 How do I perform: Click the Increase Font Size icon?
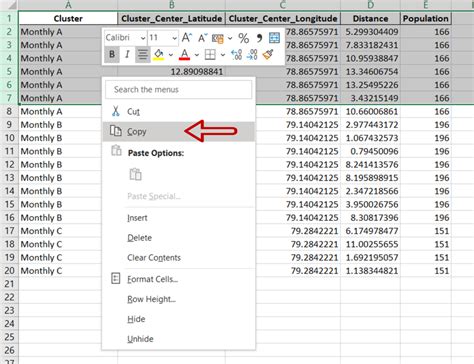point(187,38)
